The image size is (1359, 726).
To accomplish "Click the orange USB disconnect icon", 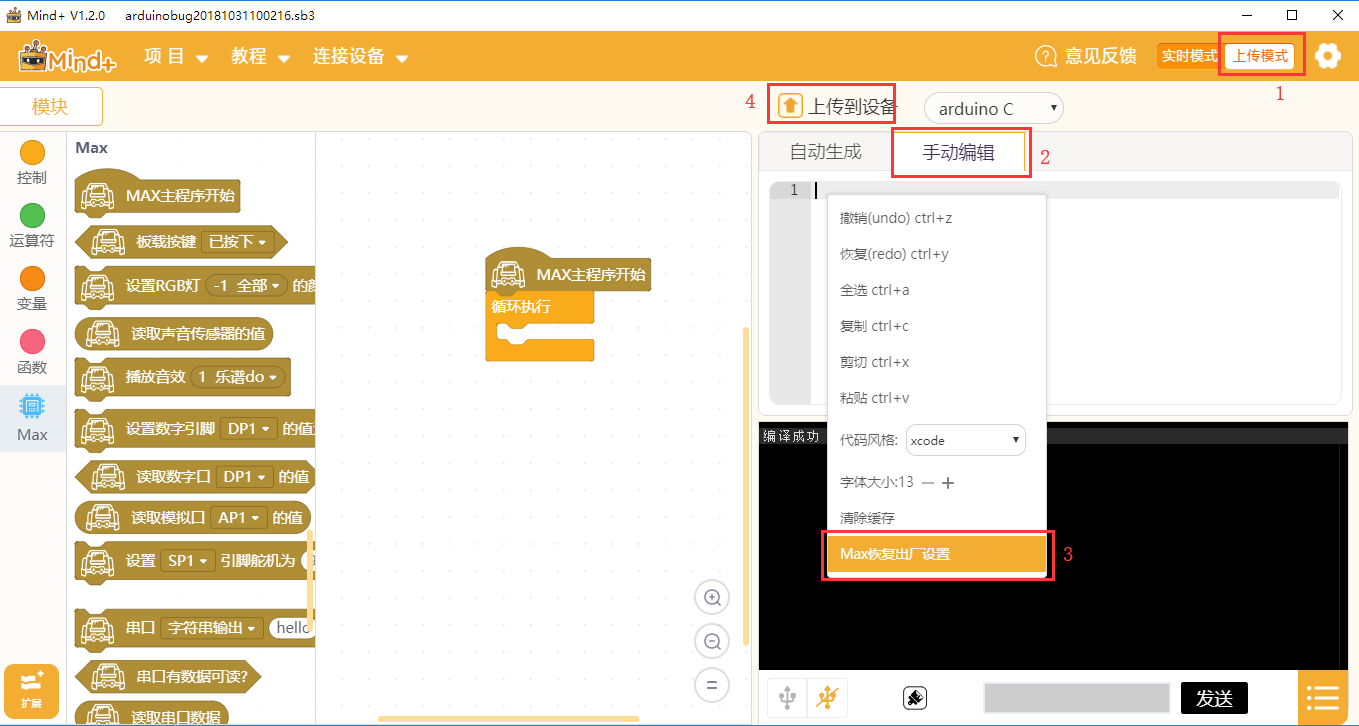I will [827, 697].
